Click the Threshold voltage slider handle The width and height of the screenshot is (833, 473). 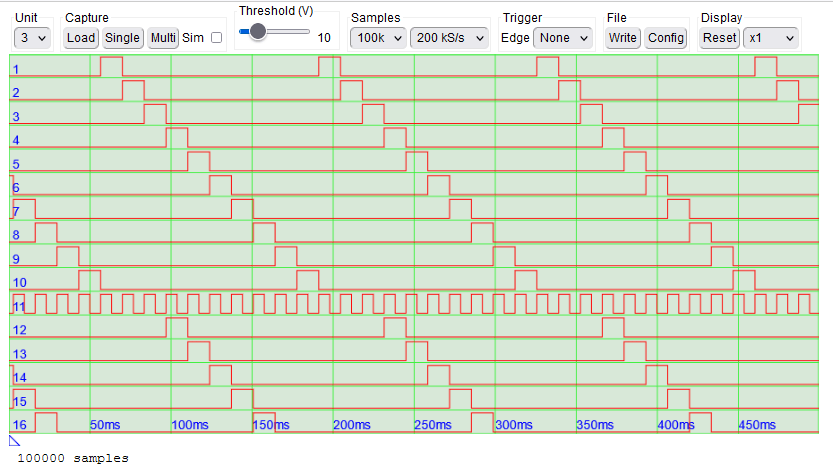coord(258,31)
